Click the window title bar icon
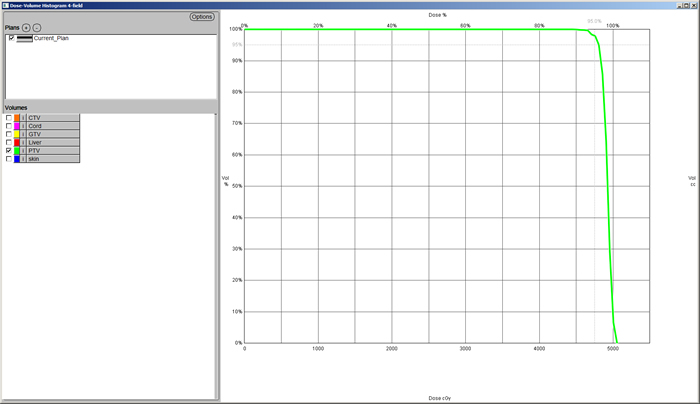Screen dimensions: 700x404 click(4, 5)
